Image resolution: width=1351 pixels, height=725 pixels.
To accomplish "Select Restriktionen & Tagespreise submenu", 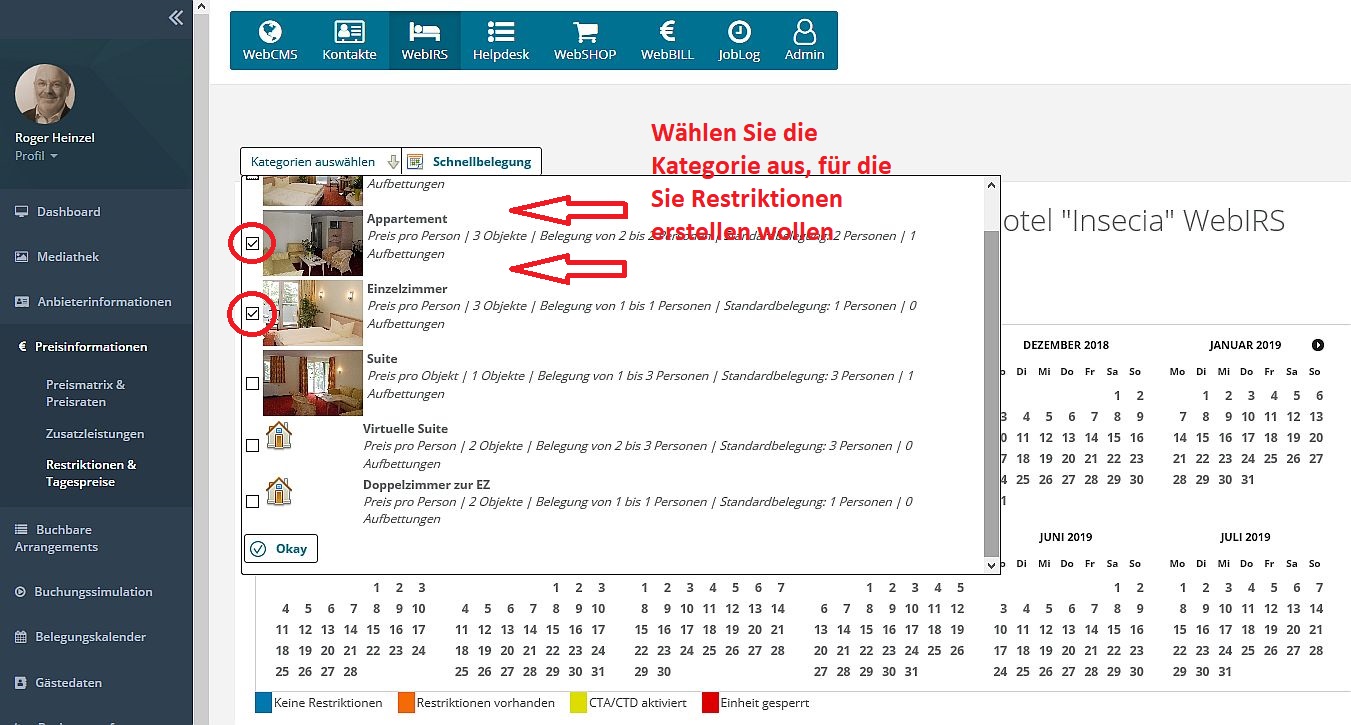I will coord(91,473).
